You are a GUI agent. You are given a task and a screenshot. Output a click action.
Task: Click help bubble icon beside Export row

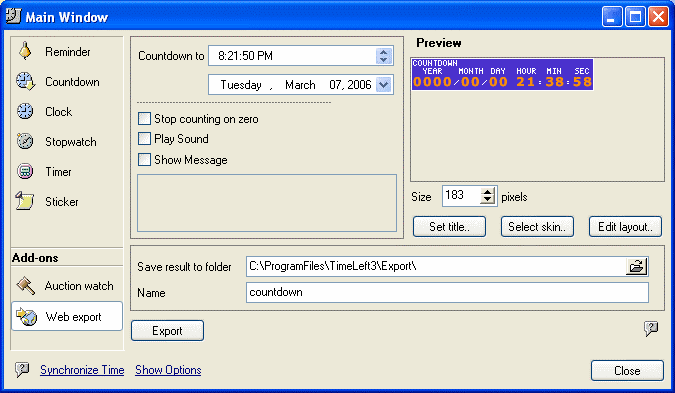tap(651, 329)
